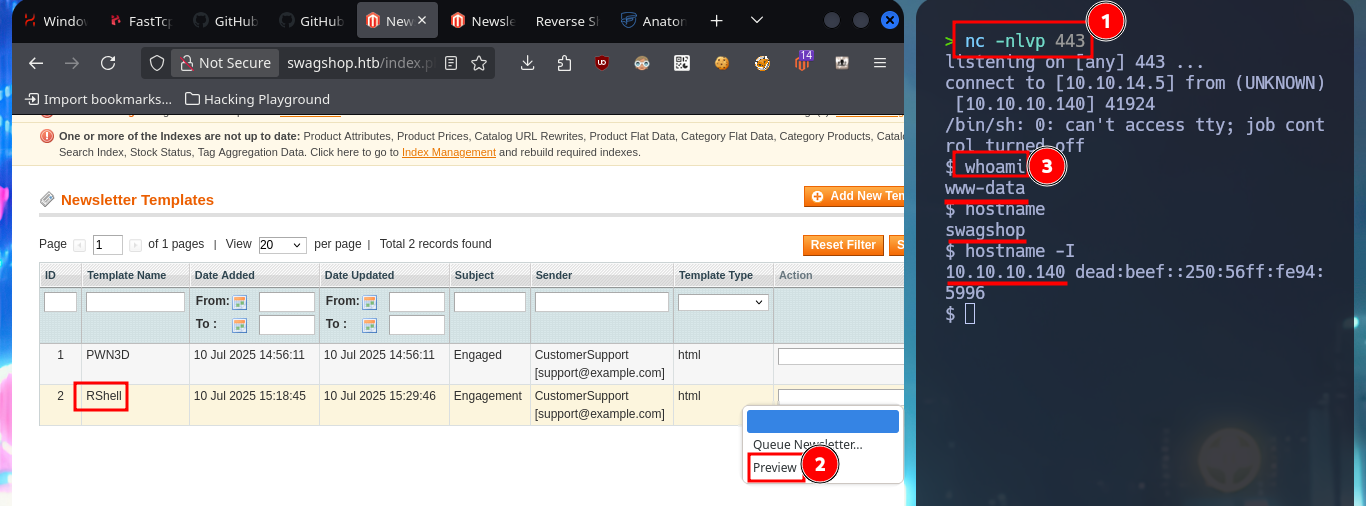Image resolution: width=1366 pixels, height=506 pixels.
Task: Go to the next results page arrow
Action: coord(135,245)
